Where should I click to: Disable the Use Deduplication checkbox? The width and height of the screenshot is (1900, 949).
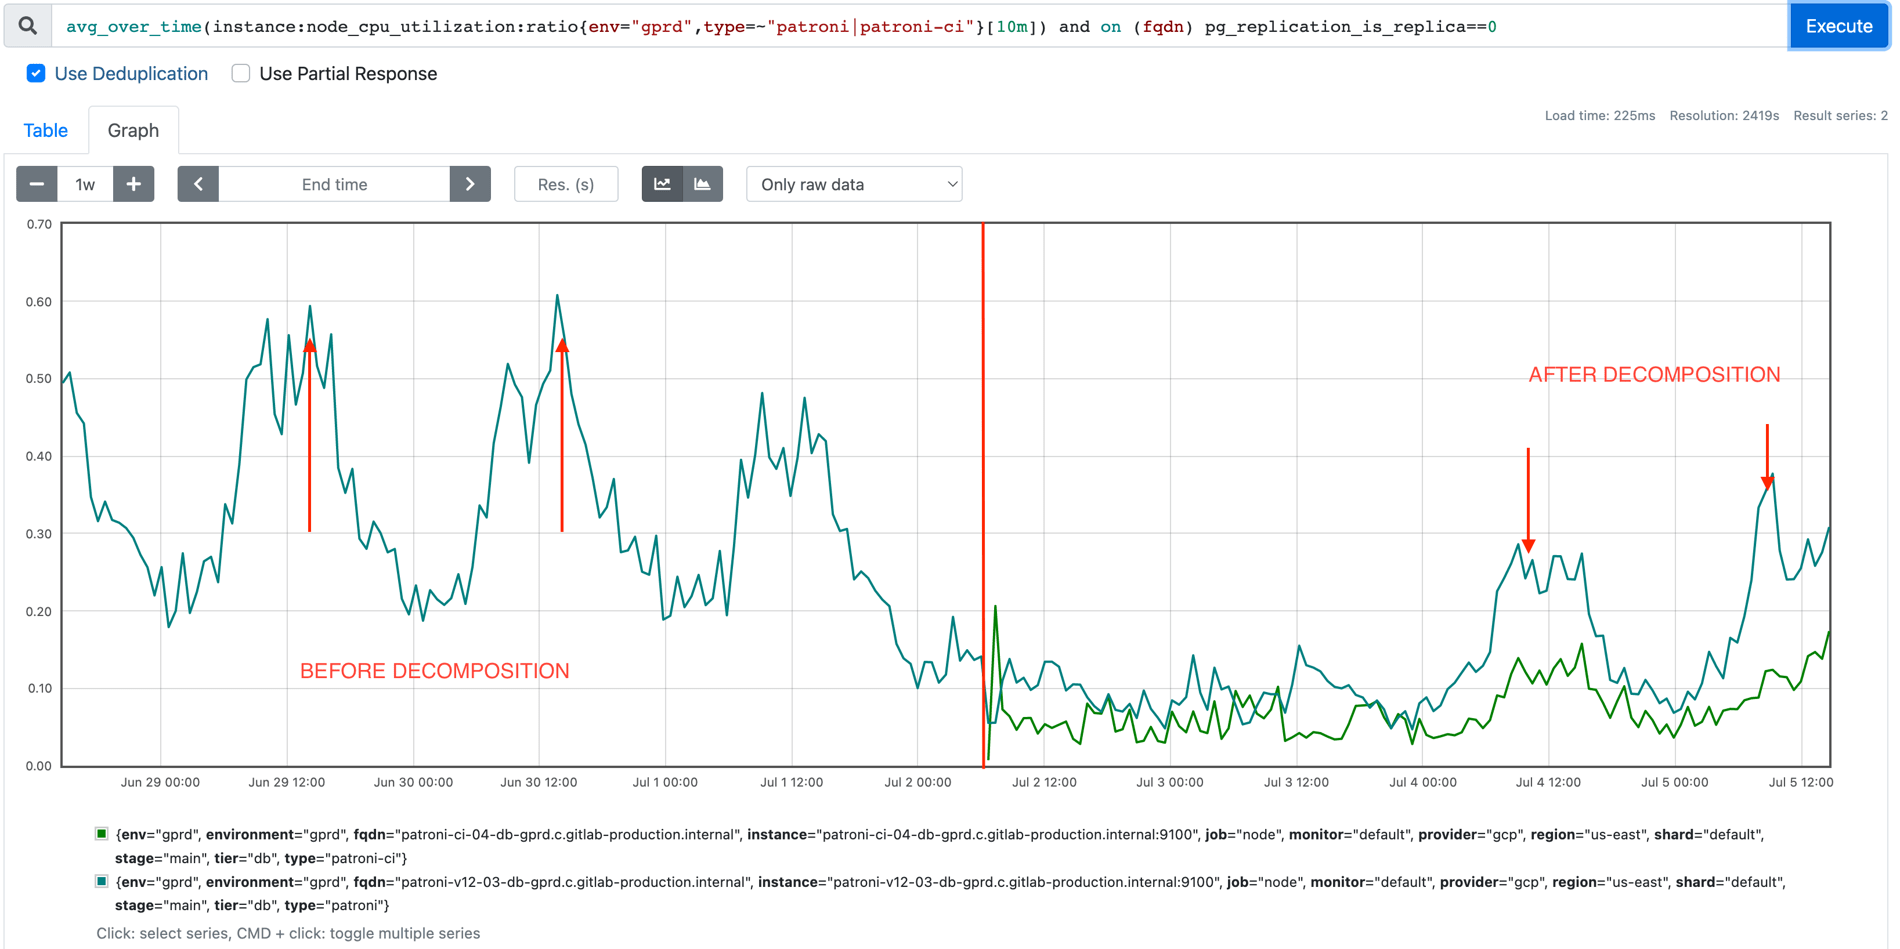[36, 73]
